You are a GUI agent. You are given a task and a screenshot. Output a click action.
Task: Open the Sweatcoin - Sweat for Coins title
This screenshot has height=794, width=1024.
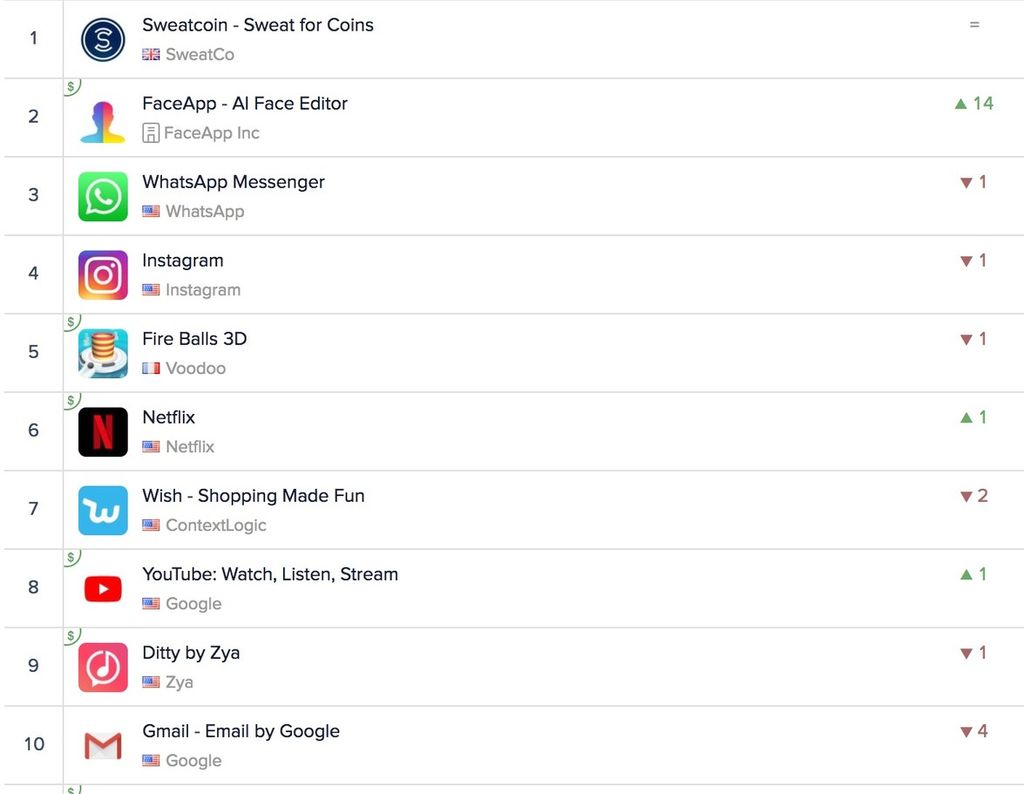coord(258,25)
